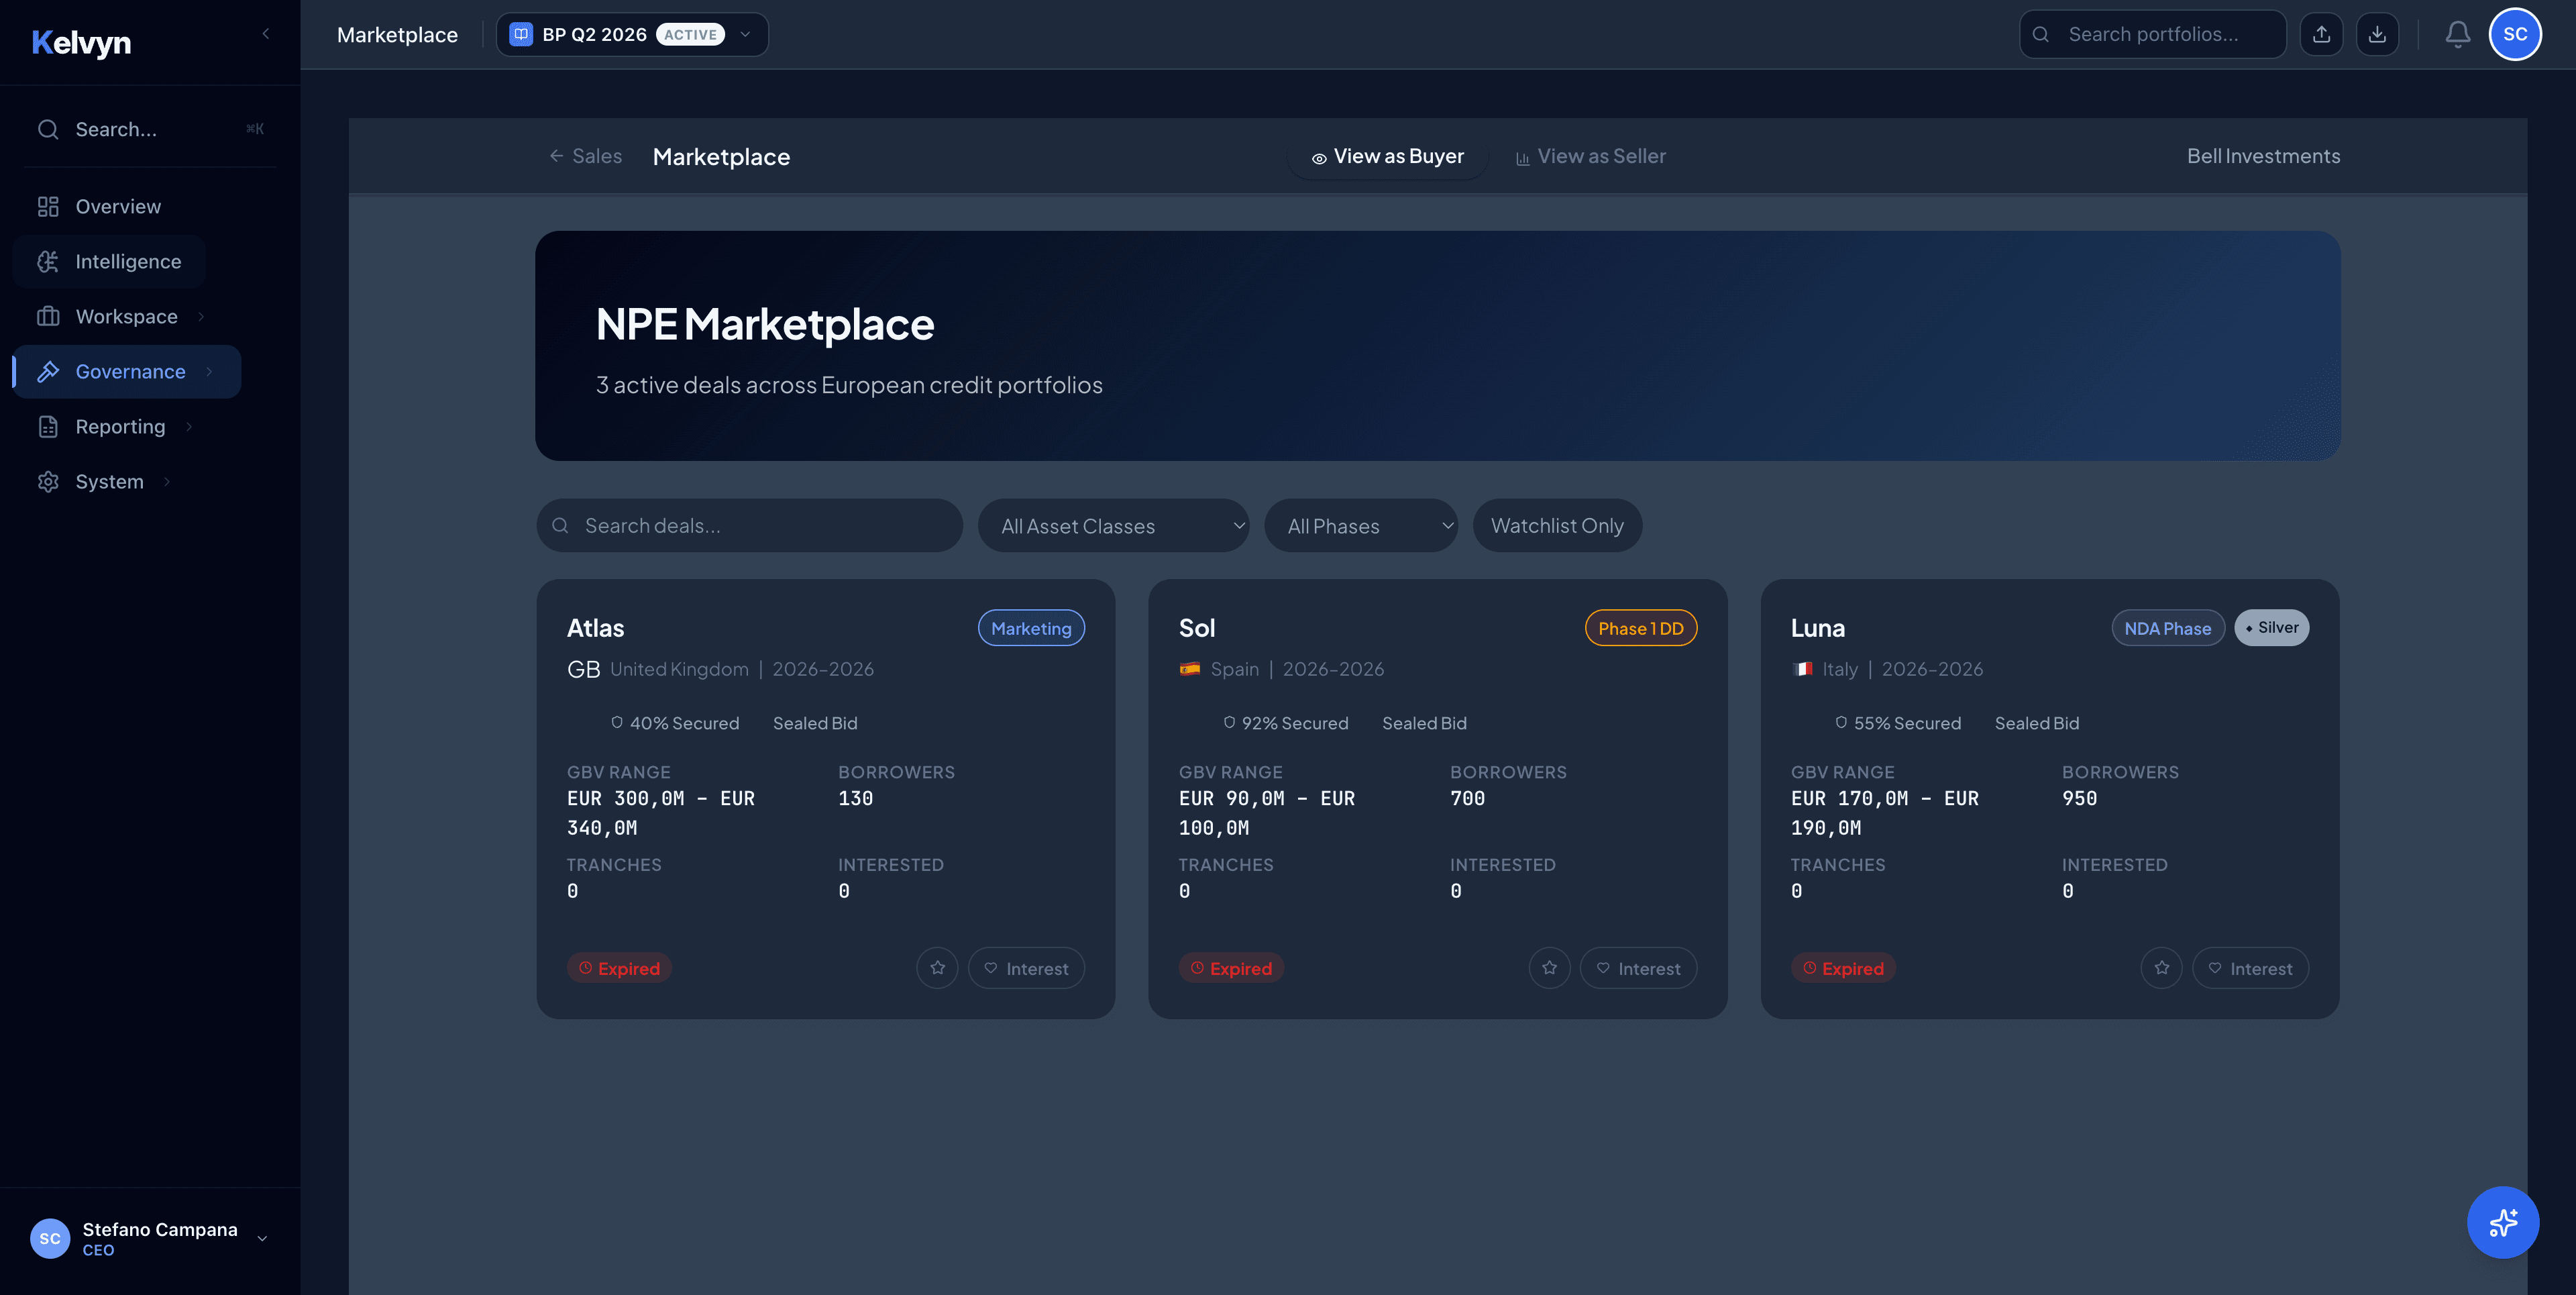Screen dimensions: 2576x1295
Task: Open notifications bell
Action: tap(2457, 34)
